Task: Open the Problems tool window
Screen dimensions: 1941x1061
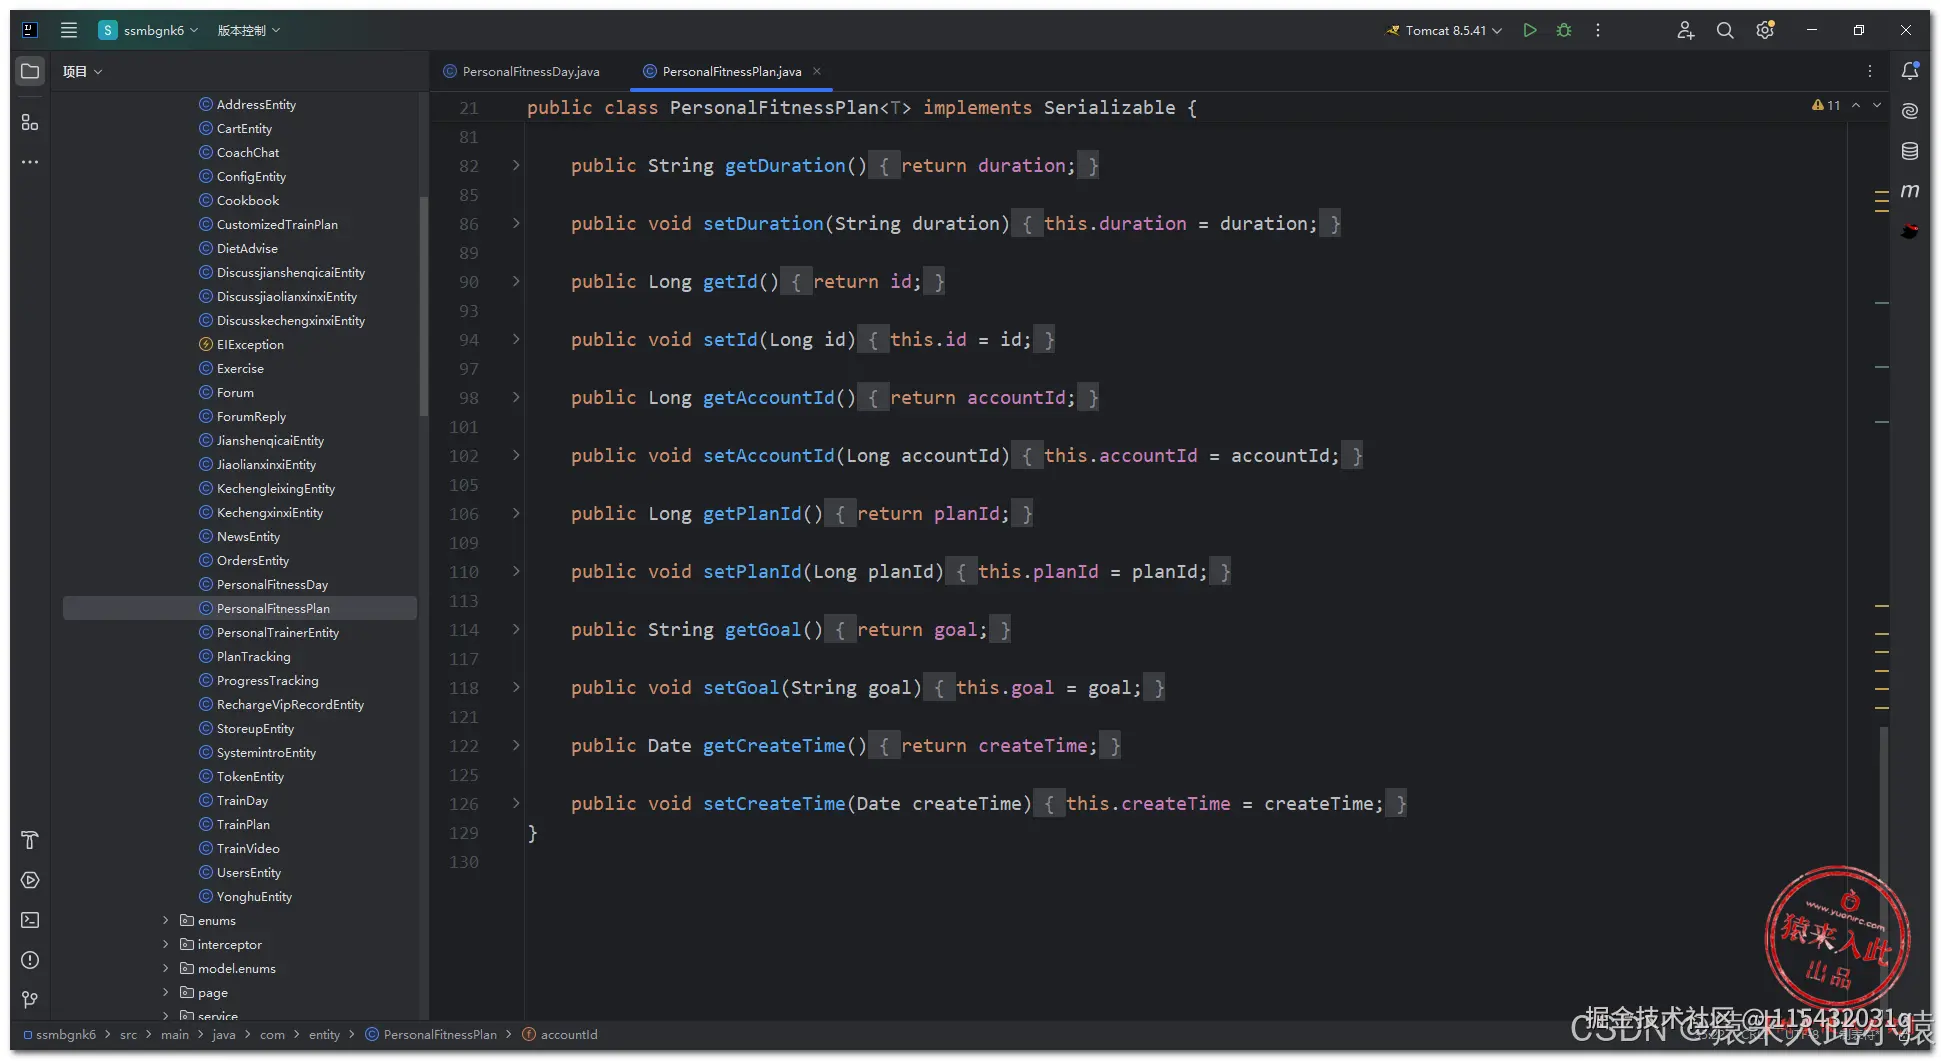Action: click(x=30, y=960)
